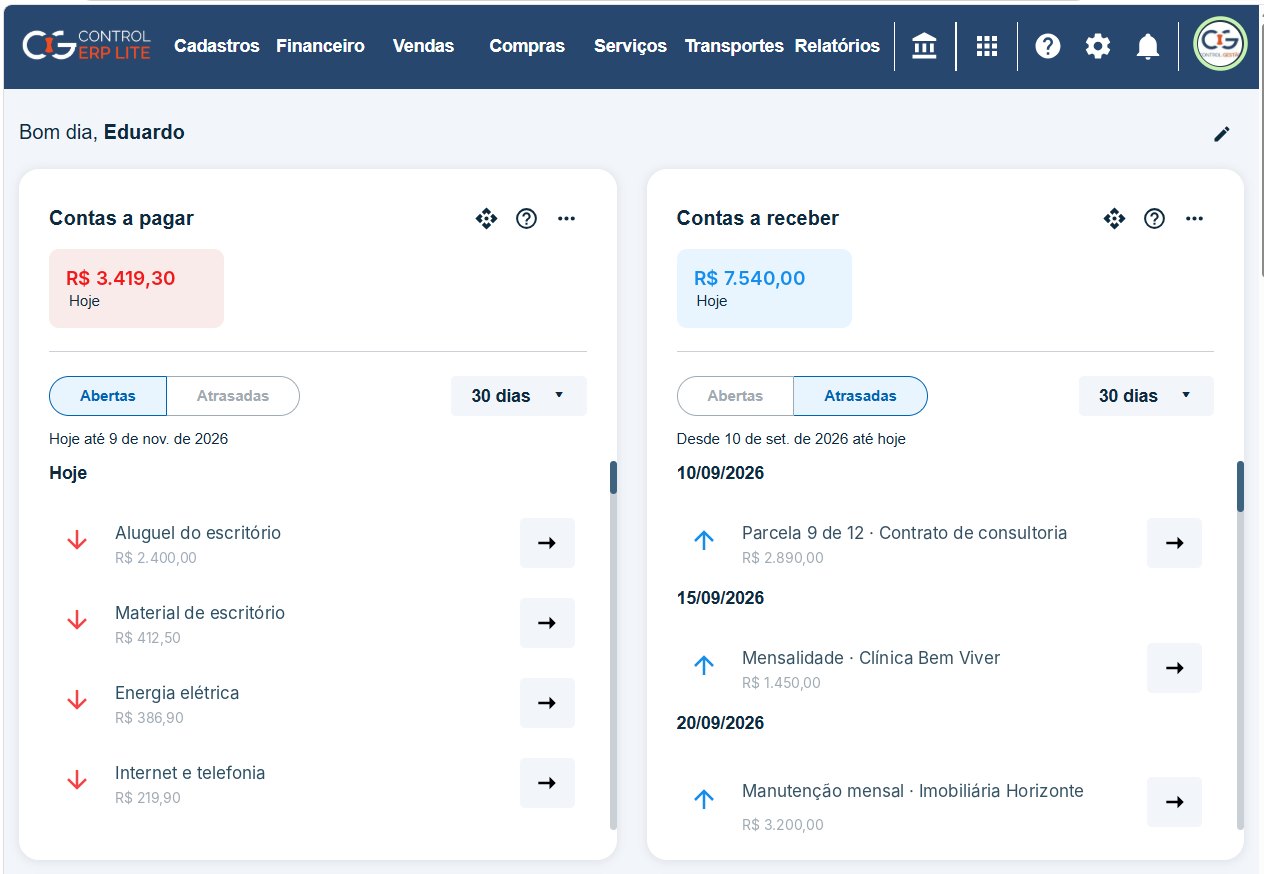Open help icon on Contas a receber card
Viewport: 1264px width, 874px height.
(x=1154, y=218)
